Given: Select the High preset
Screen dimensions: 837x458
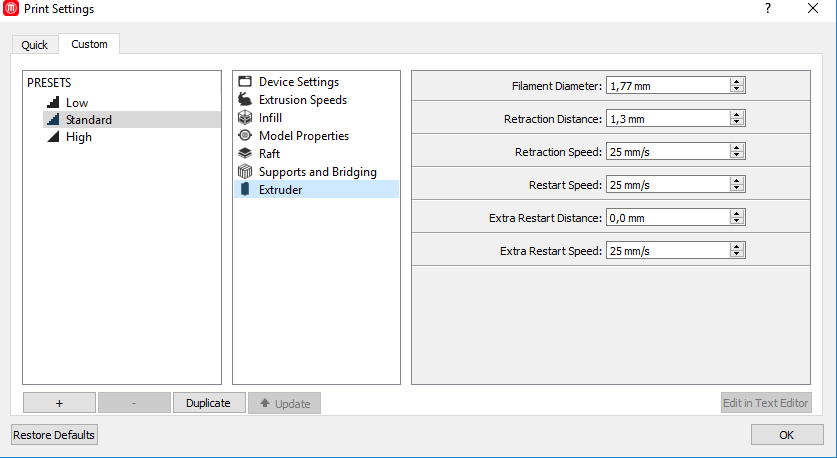Looking at the screenshot, I should coord(78,137).
